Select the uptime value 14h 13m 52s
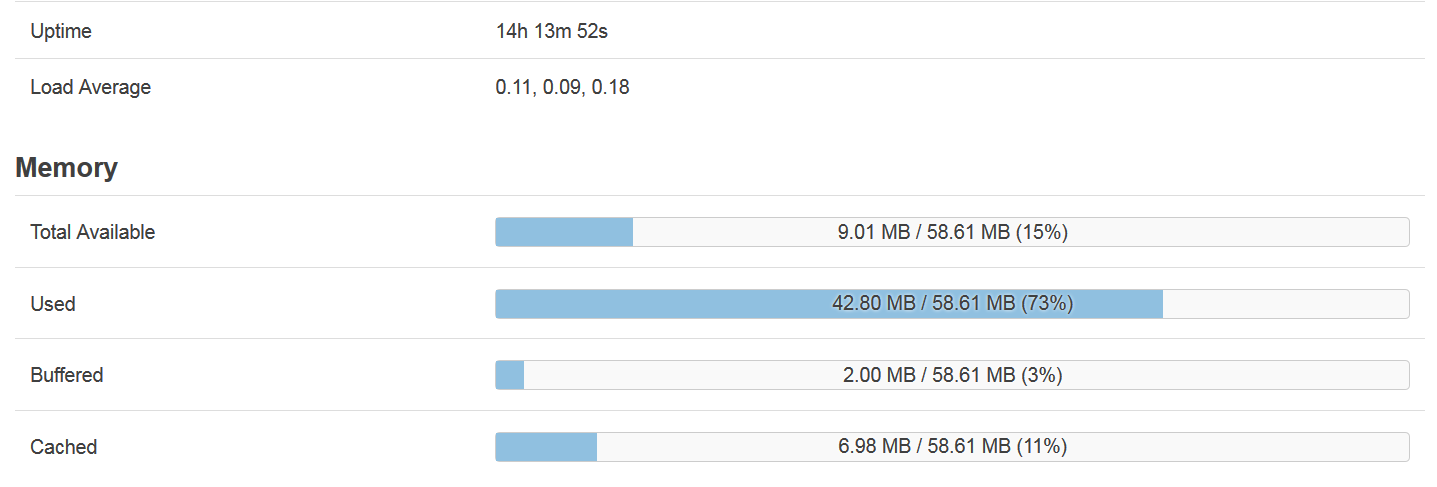 click(552, 31)
